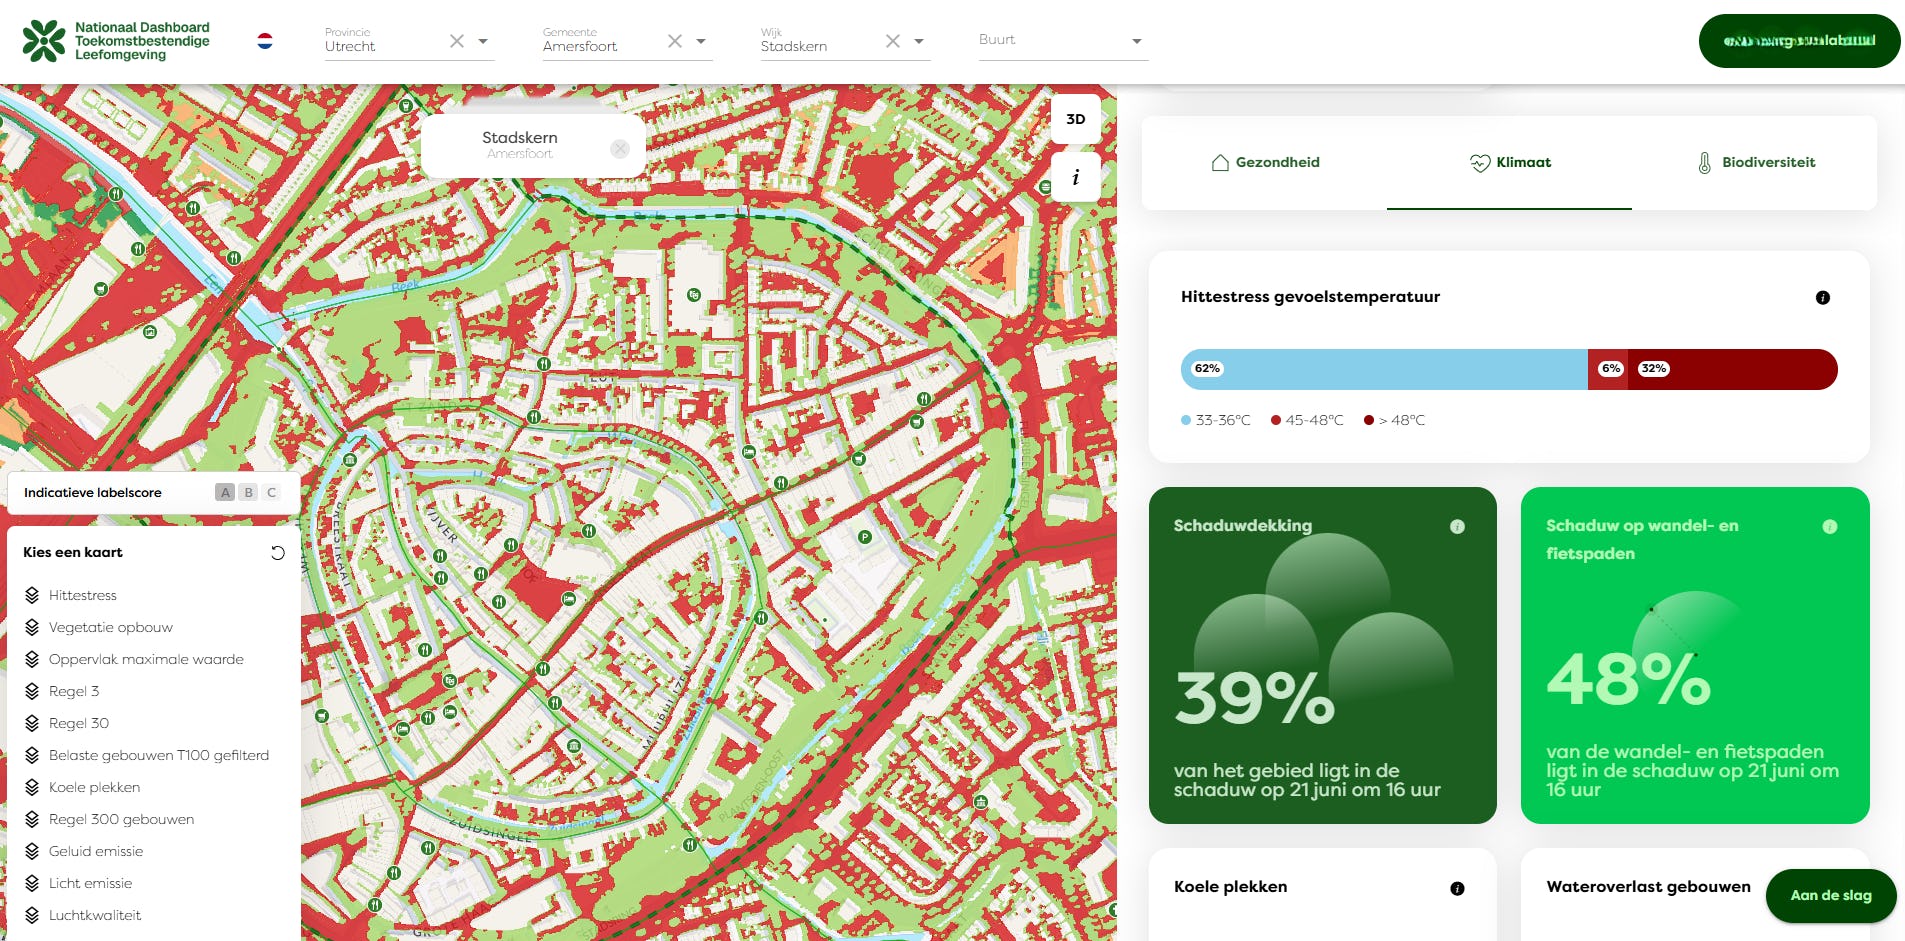Open the Buurt dropdown
Screen dimensions: 1905x941
[1063, 41]
